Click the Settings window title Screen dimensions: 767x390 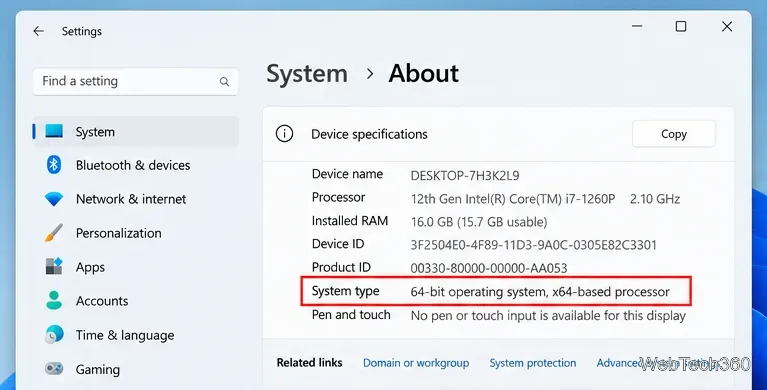[x=82, y=31]
